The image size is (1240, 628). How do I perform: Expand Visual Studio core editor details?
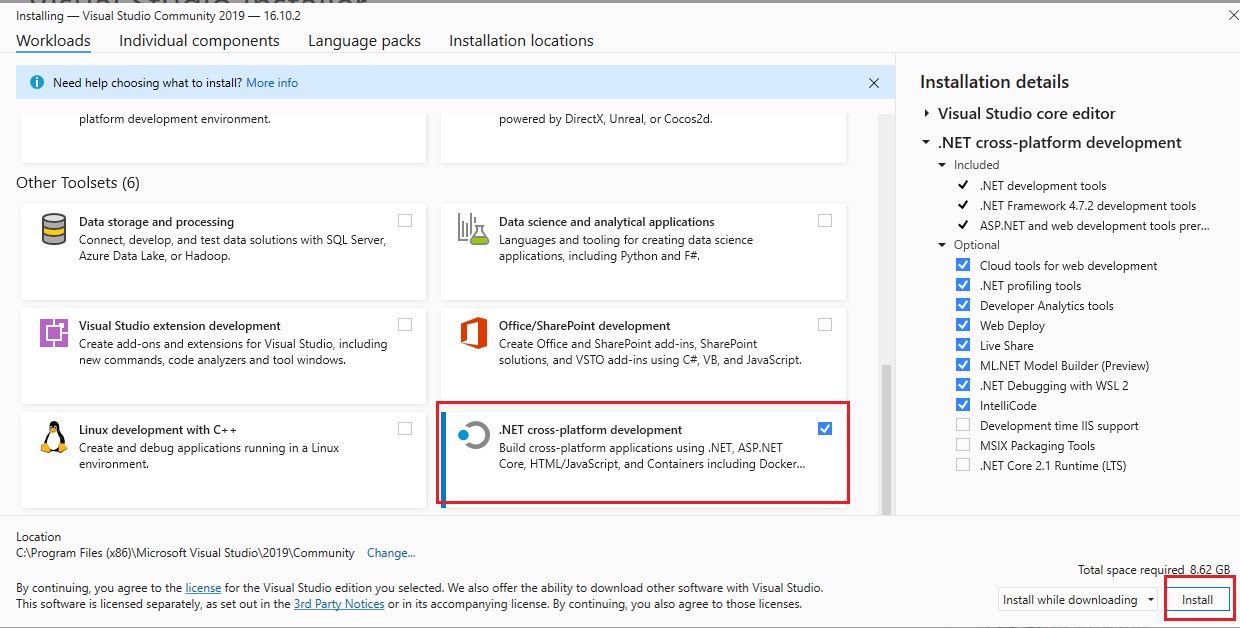coord(927,114)
